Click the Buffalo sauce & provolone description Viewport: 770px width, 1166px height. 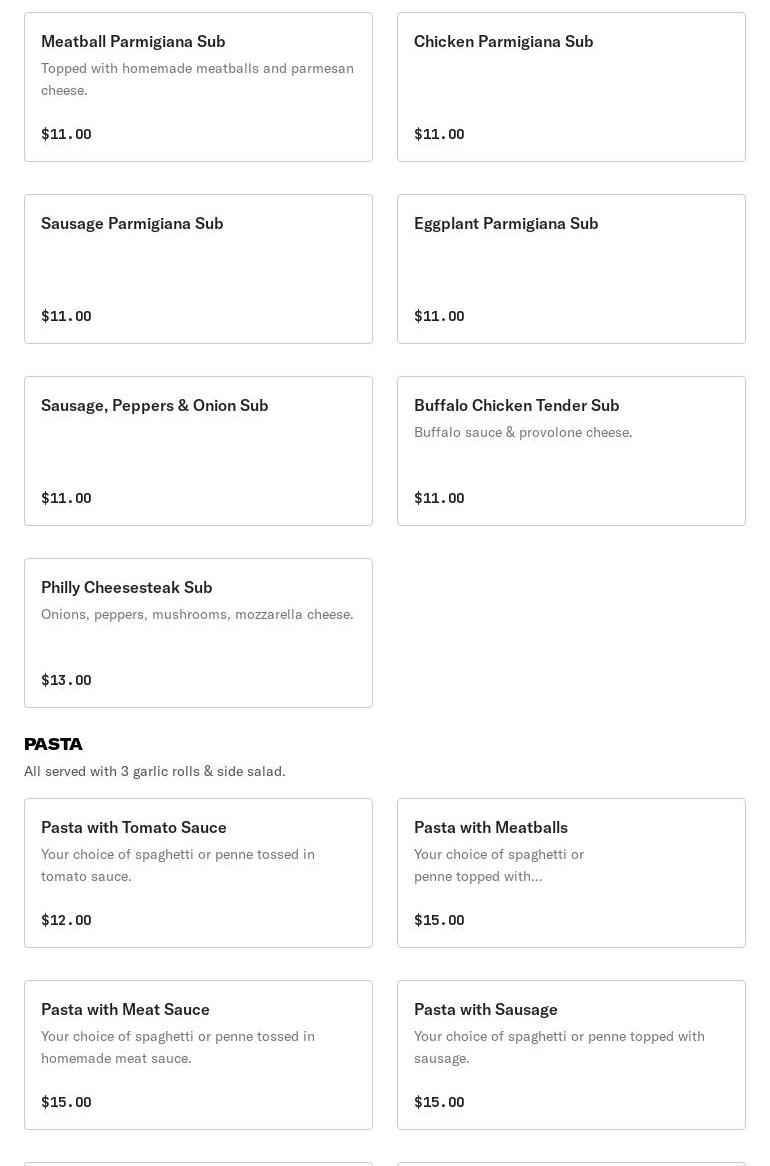pyautogui.click(x=523, y=432)
